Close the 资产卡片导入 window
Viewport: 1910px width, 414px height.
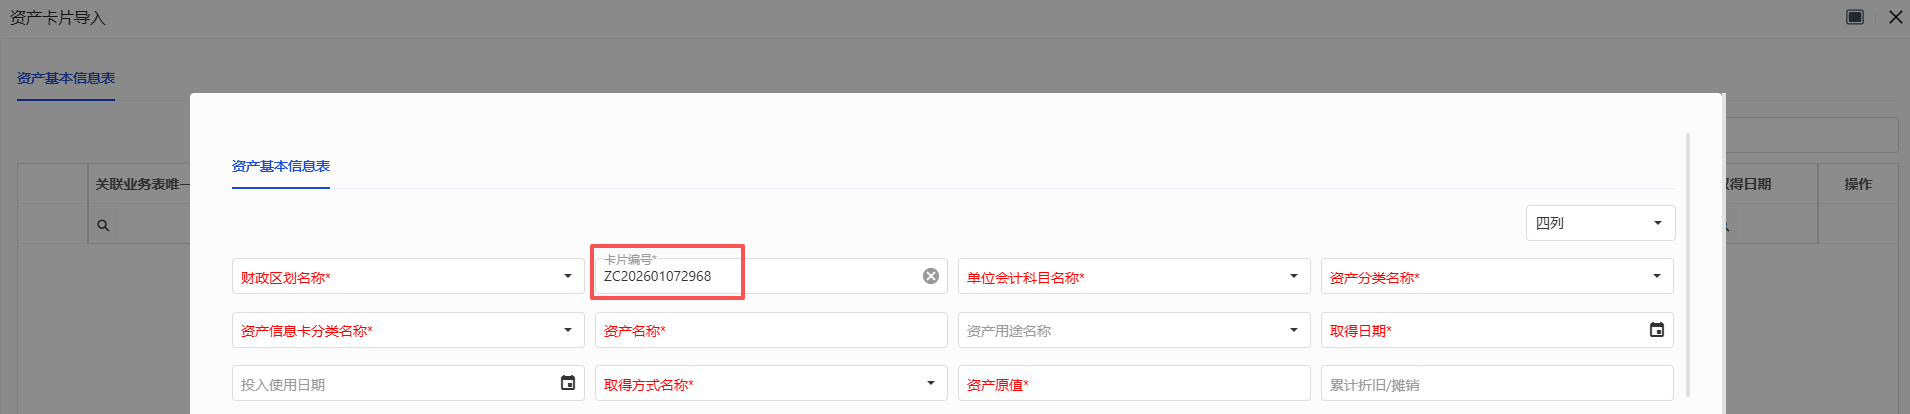[x=1895, y=17]
